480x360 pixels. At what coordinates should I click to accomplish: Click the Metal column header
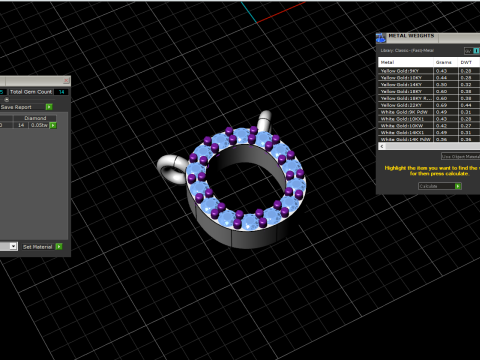[x=406, y=62]
